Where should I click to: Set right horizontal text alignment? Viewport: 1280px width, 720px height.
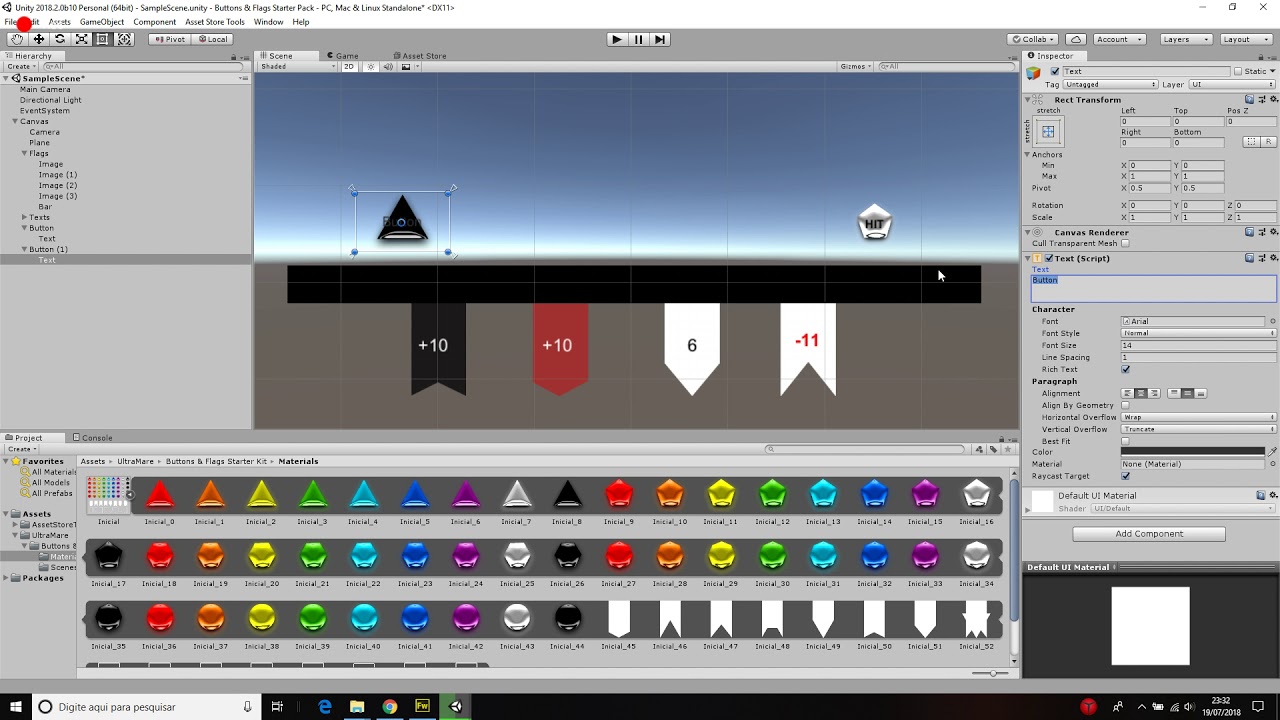(x=1154, y=393)
